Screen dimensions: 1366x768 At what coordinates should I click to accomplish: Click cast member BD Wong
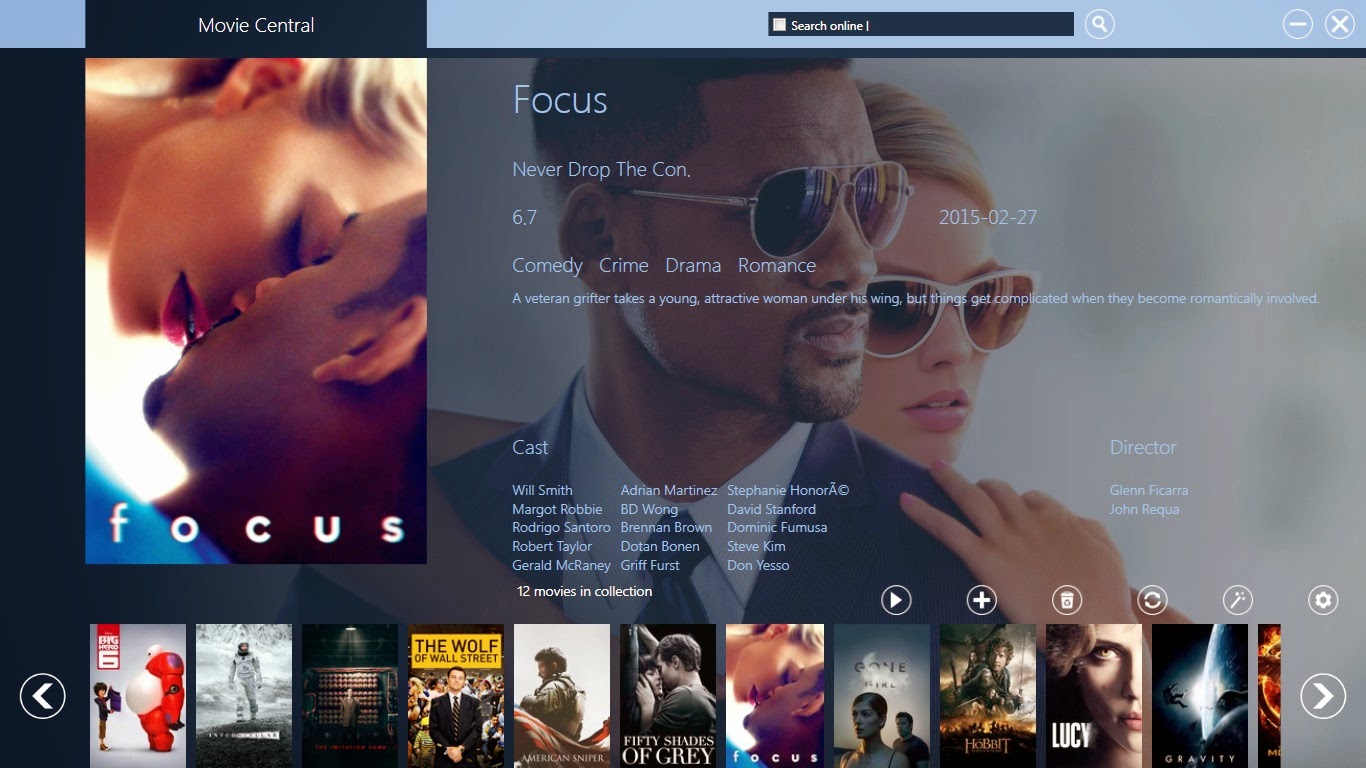pyautogui.click(x=649, y=509)
